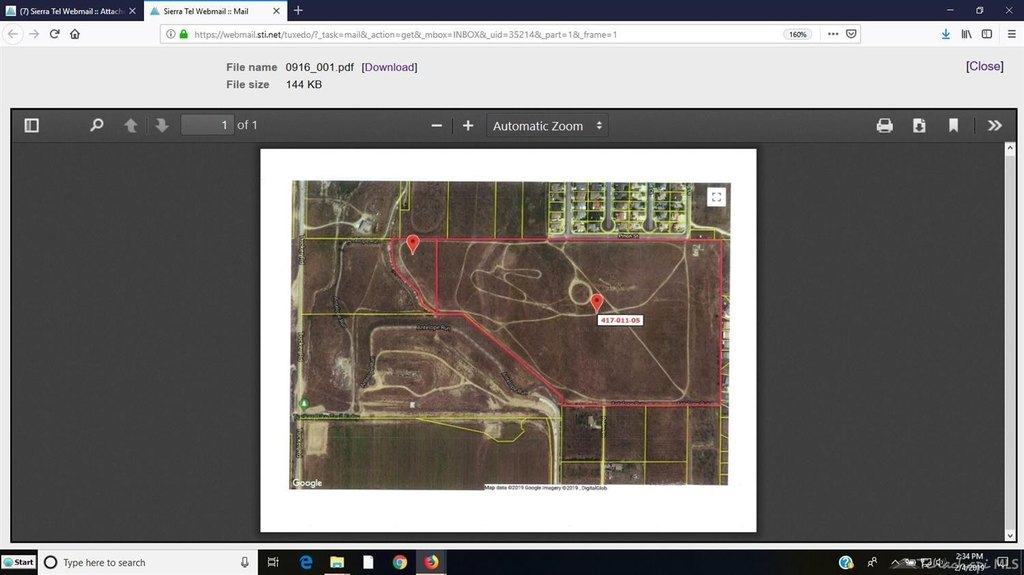Click the Close link

pyautogui.click(x=984, y=66)
